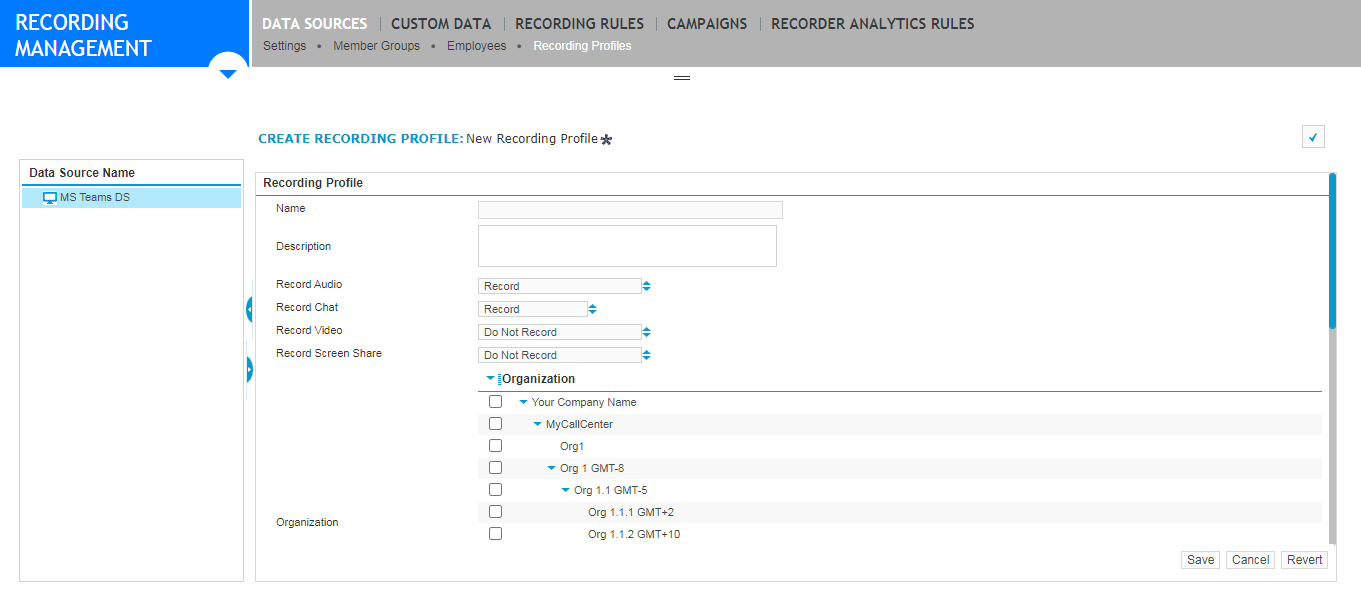Click the MS Teams DS monitor icon
The image size is (1361, 589).
click(x=50, y=198)
